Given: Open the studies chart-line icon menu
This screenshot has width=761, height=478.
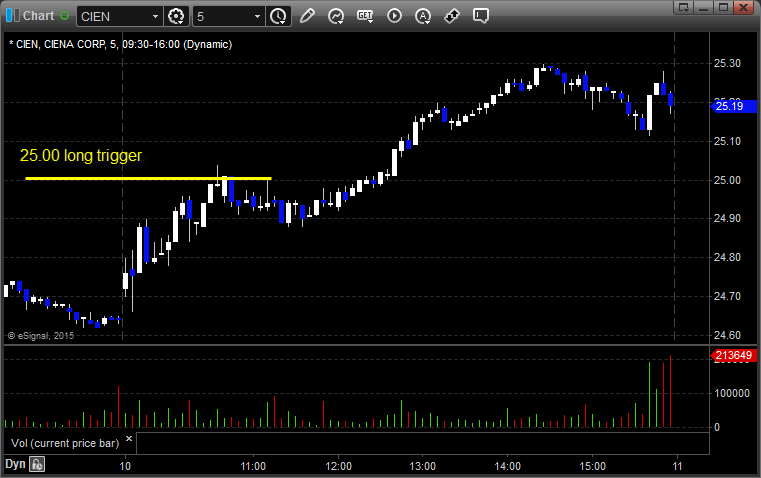Looking at the screenshot, I should click(x=336, y=16).
